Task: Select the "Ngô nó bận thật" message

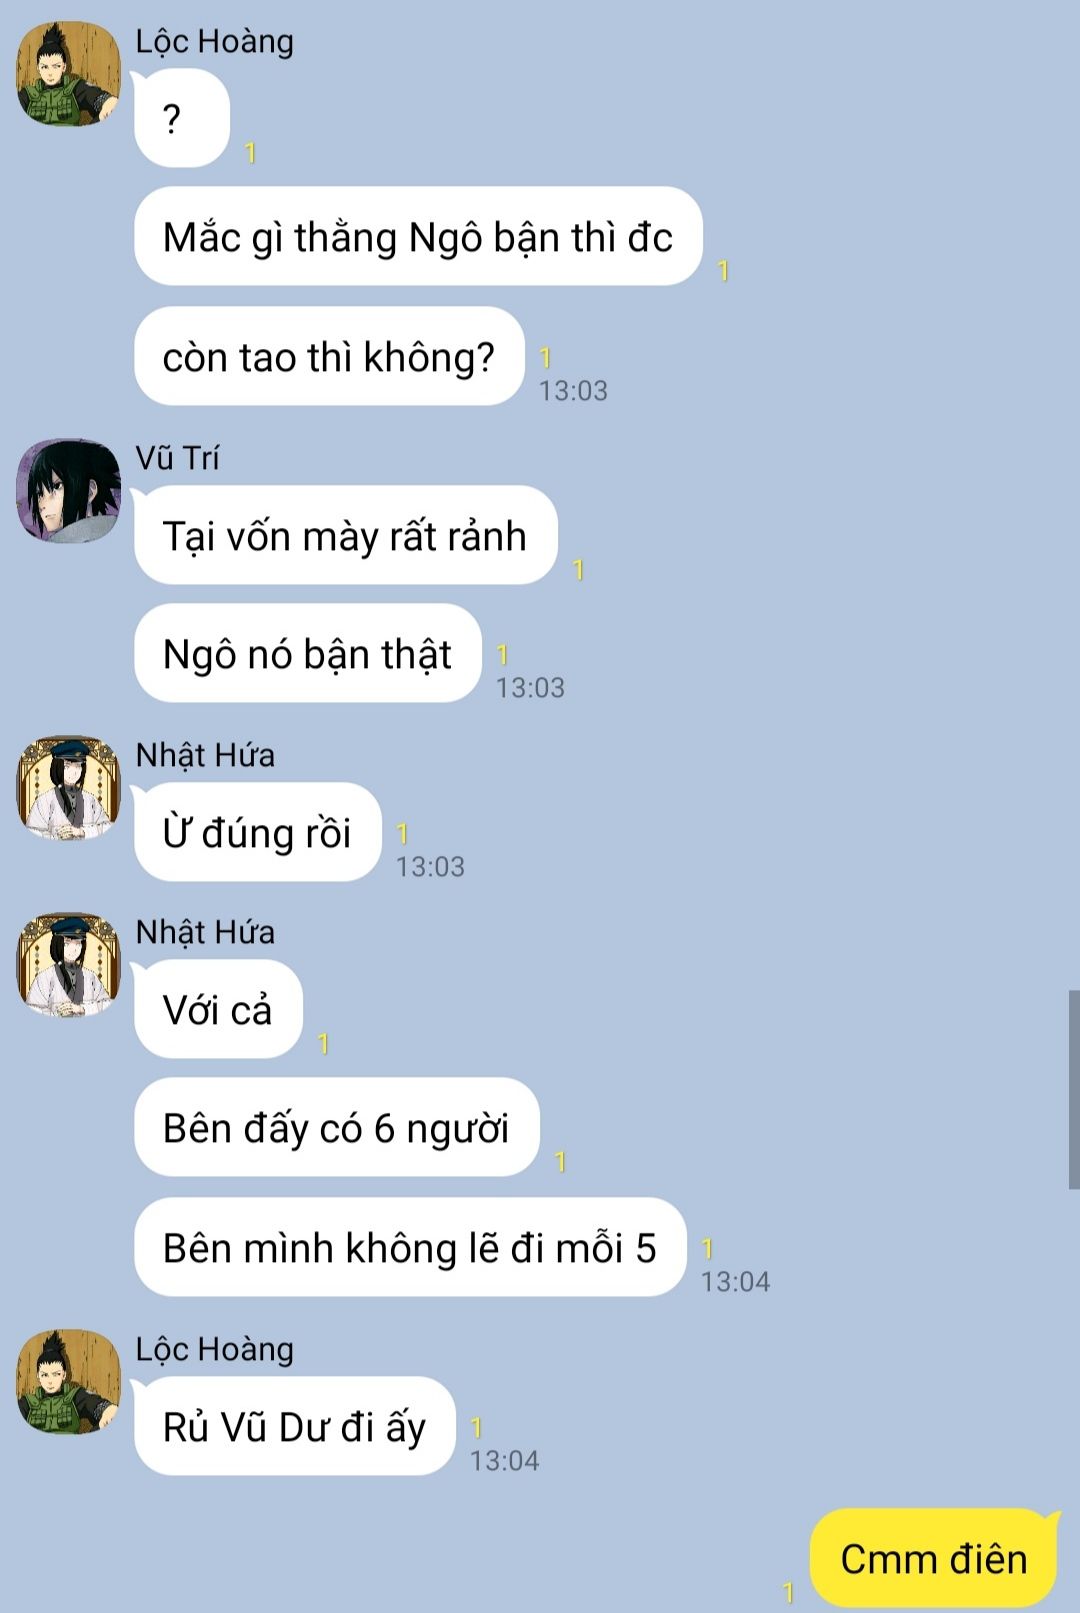Action: point(308,653)
